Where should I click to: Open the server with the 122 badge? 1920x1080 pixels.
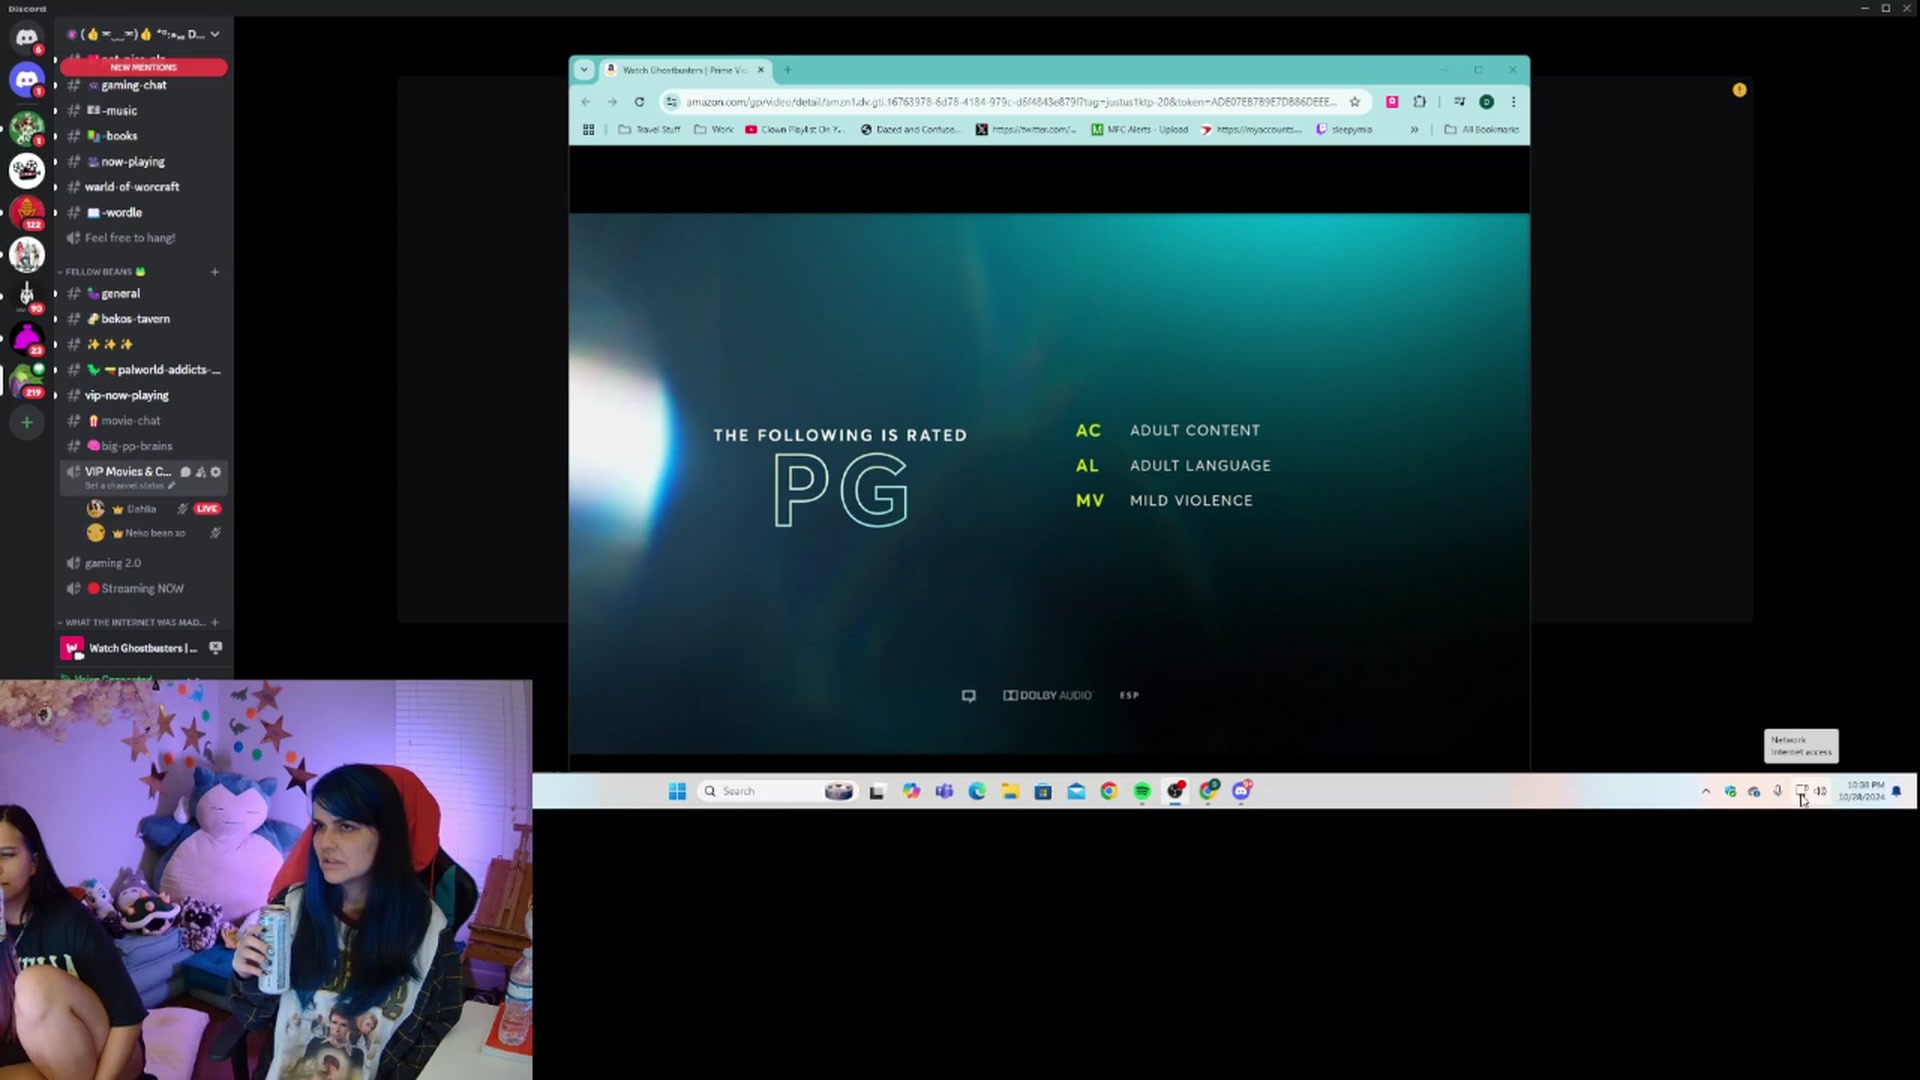27,212
